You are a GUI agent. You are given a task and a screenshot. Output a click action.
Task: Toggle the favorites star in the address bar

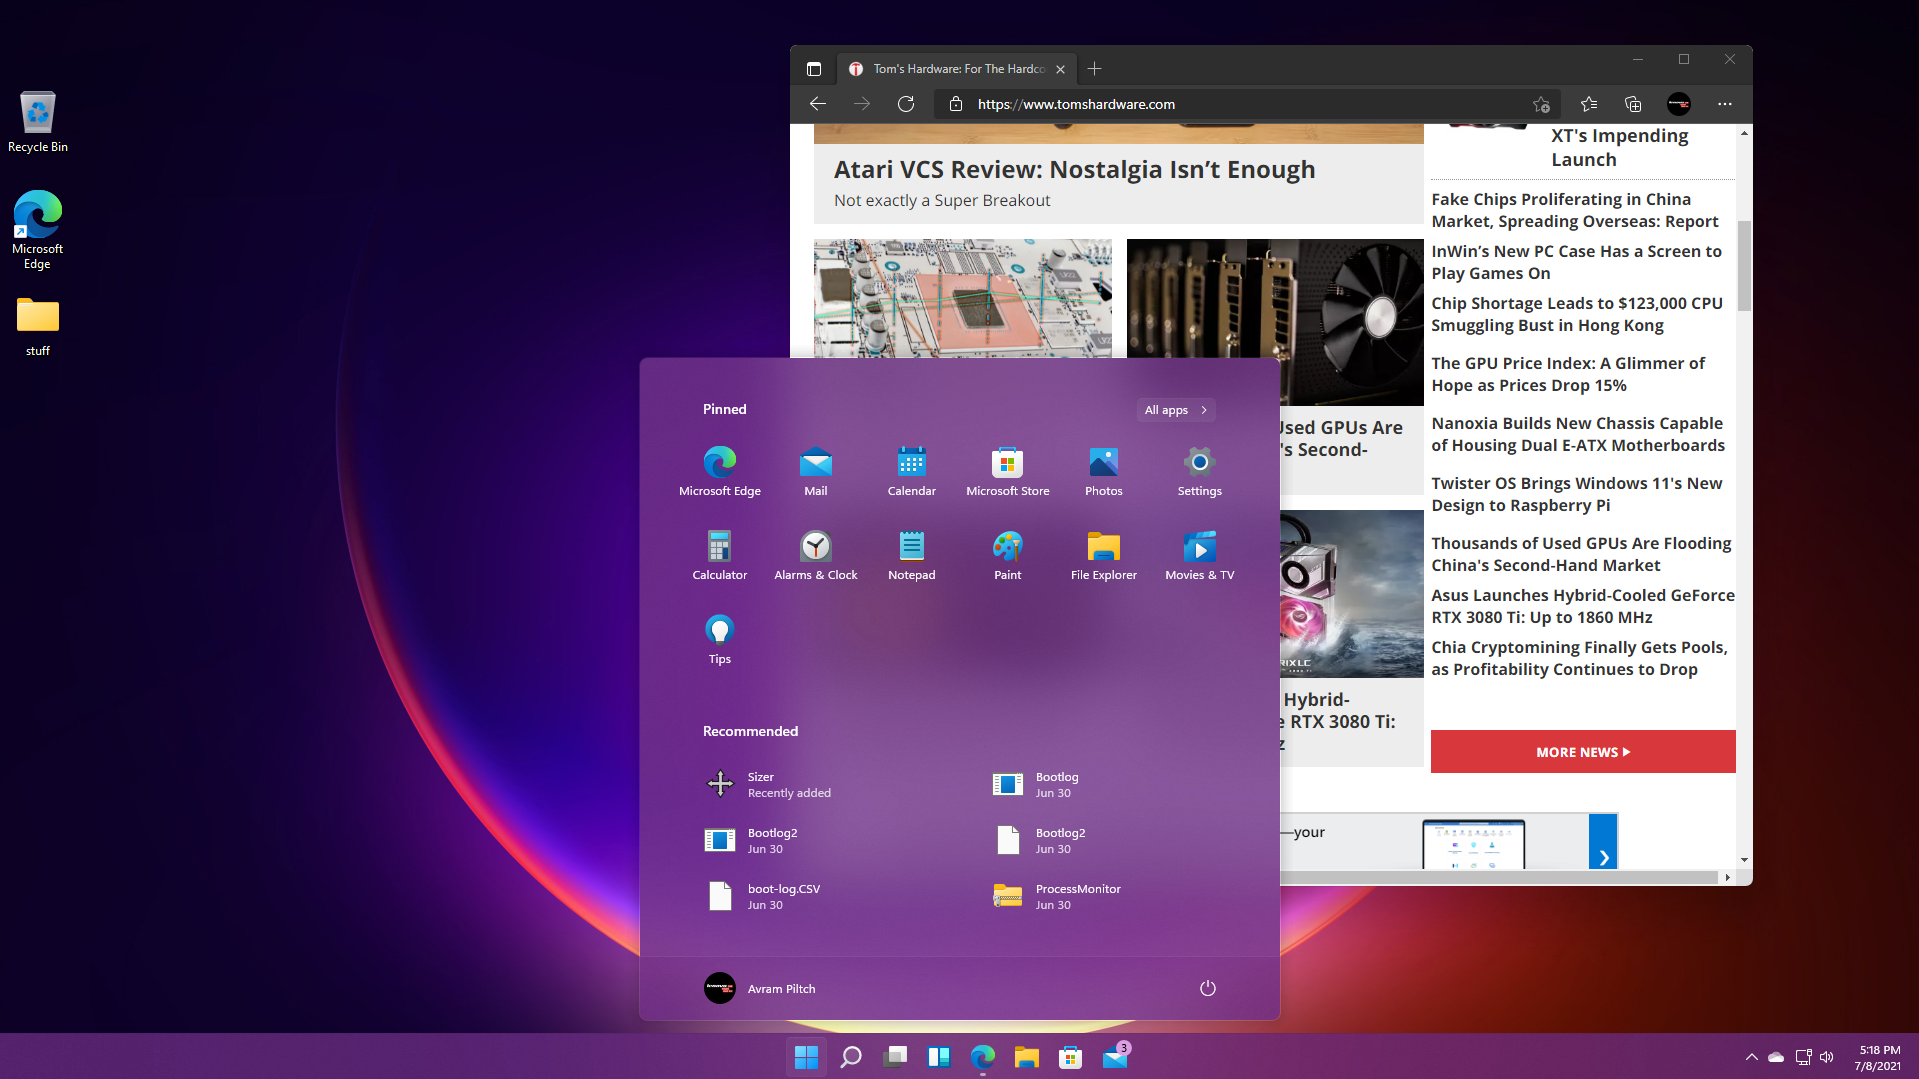pyautogui.click(x=1541, y=104)
